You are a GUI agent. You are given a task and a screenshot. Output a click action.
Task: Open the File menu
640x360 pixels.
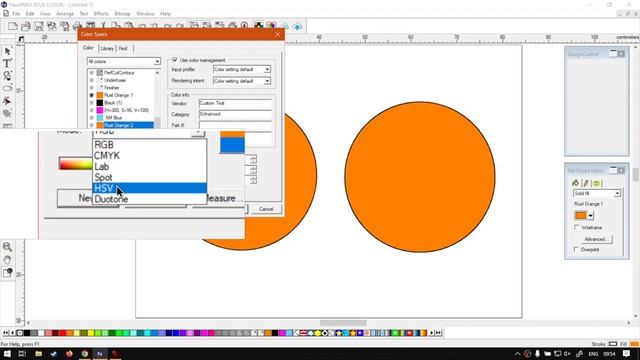(16, 13)
